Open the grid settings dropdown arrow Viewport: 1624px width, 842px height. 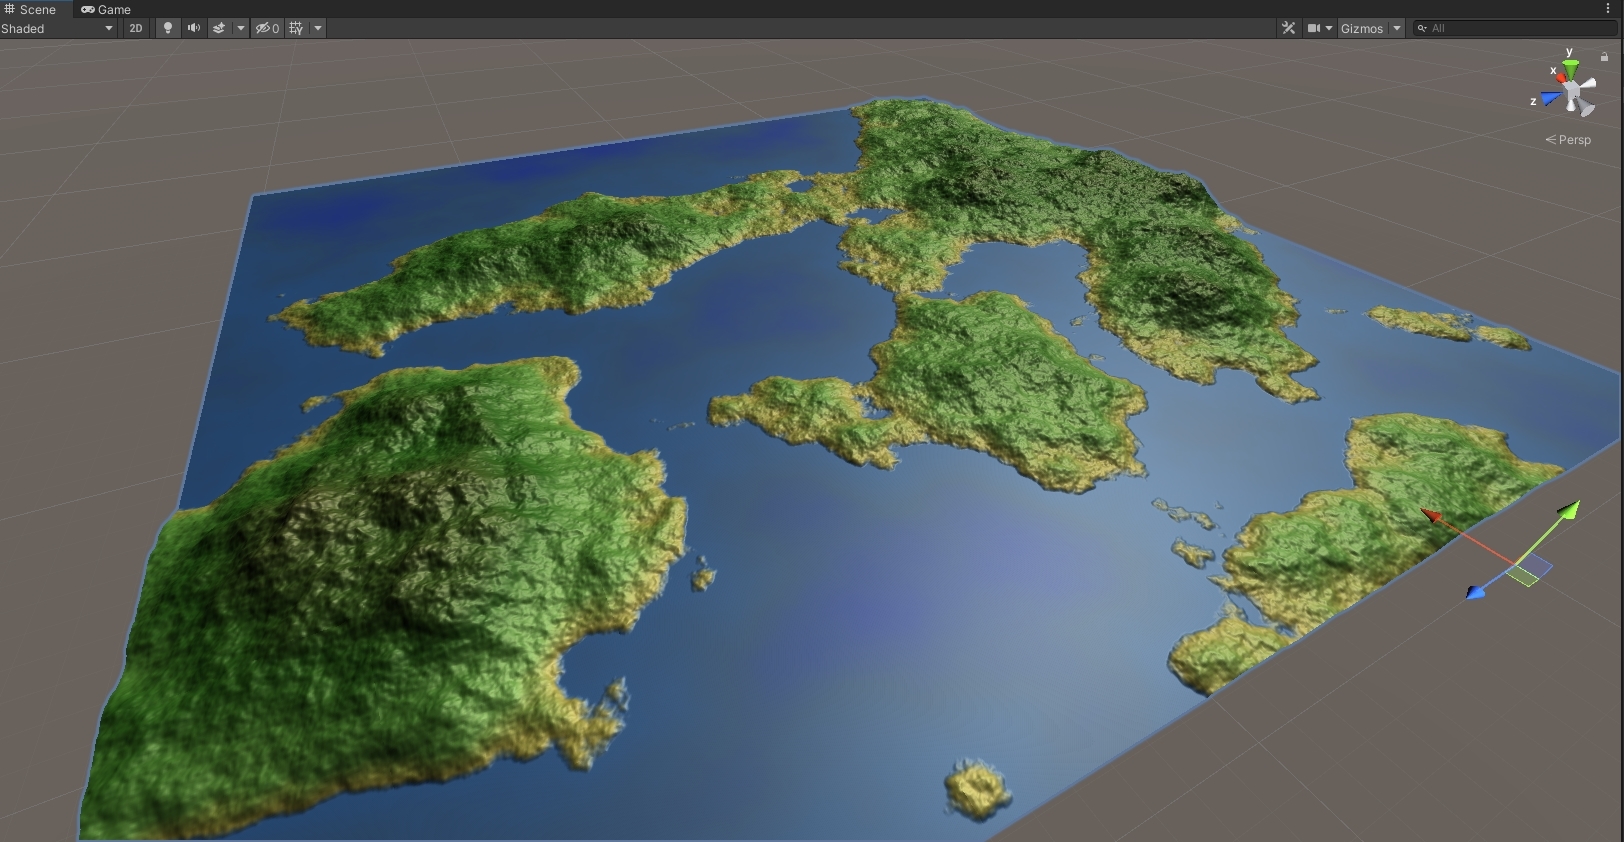pyautogui.click(x=318, y=28)
